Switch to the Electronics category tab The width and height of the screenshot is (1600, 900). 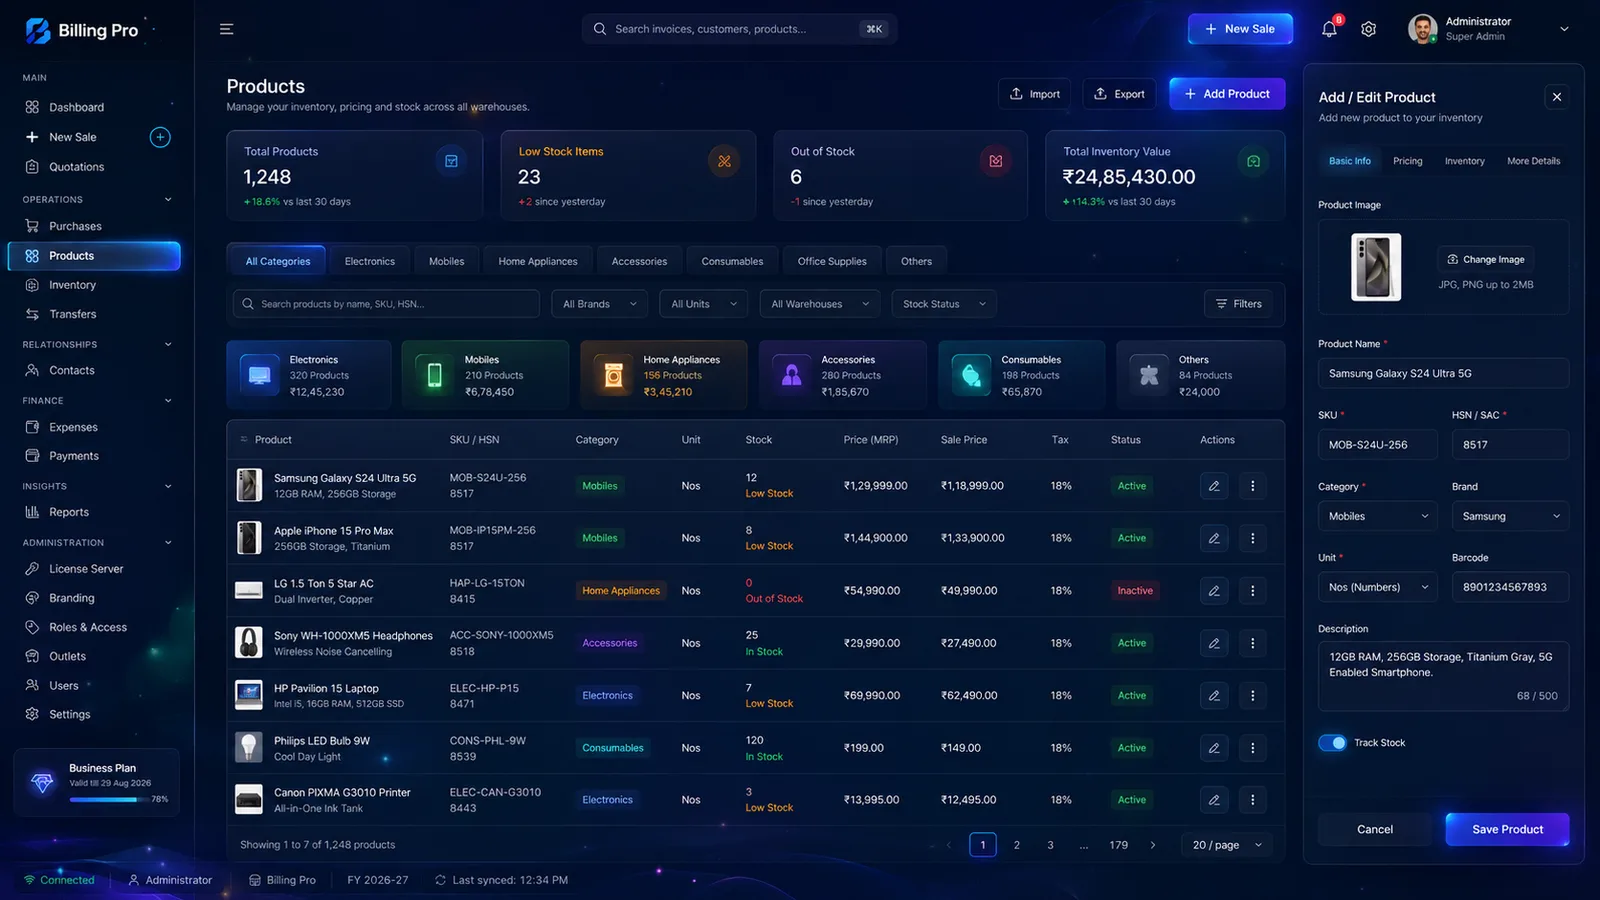(x=370, y=261)
